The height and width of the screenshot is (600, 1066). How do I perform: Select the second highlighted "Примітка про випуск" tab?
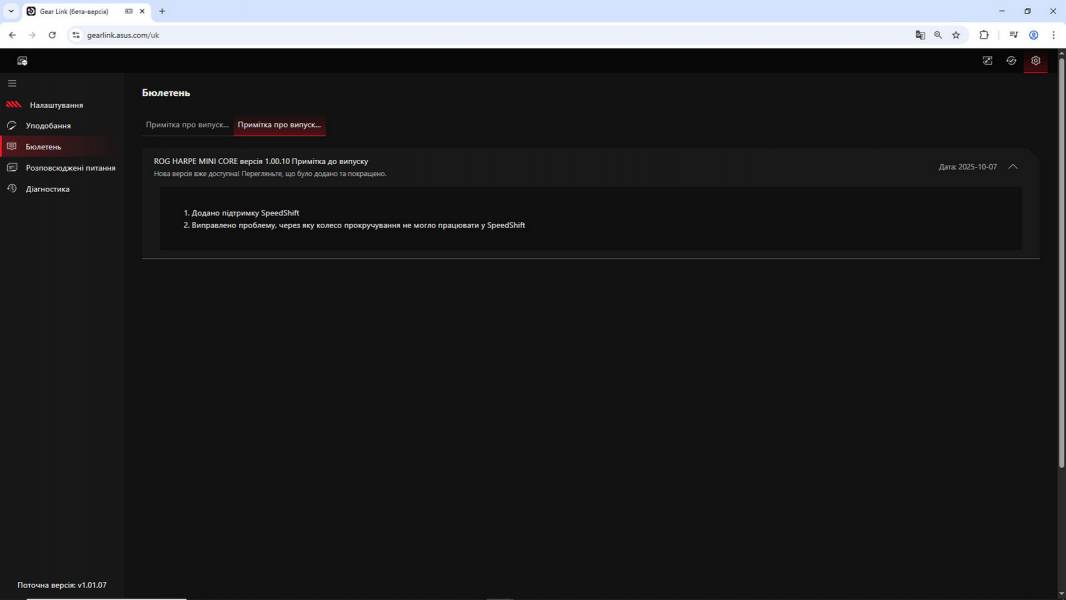pos(279,125)
